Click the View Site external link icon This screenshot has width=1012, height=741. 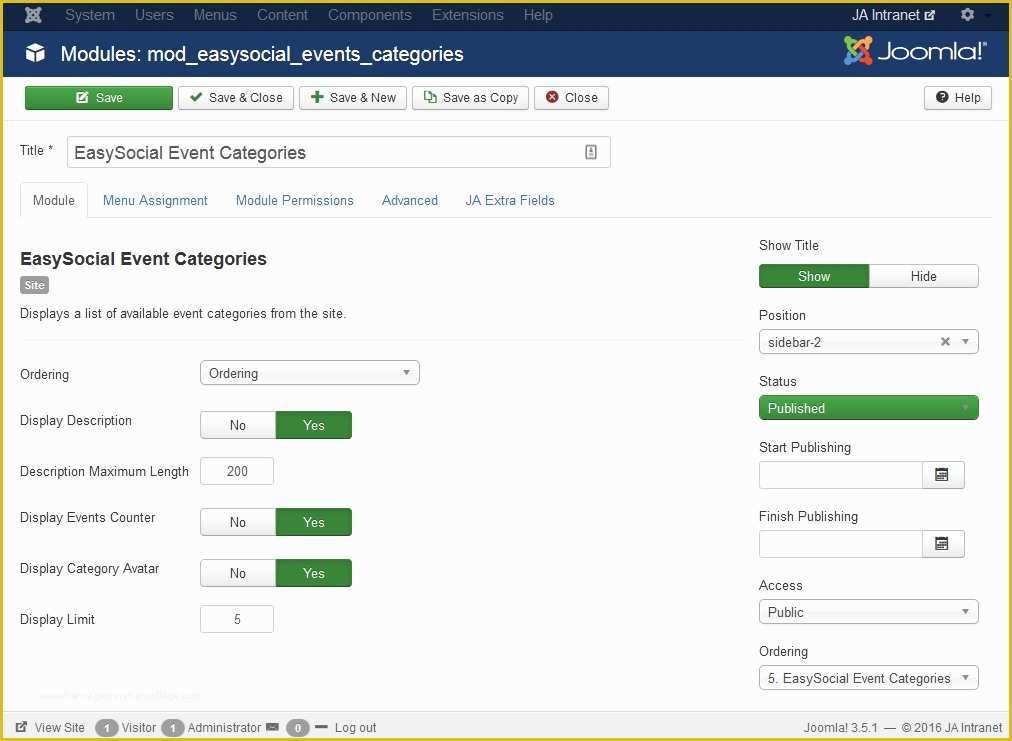(21, 727)
